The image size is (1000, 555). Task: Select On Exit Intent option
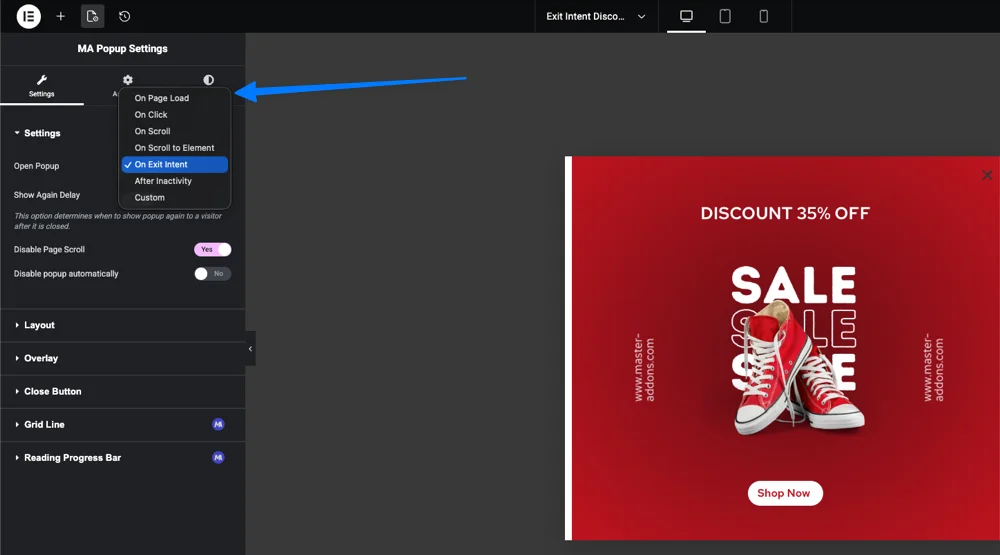(175, 165)
